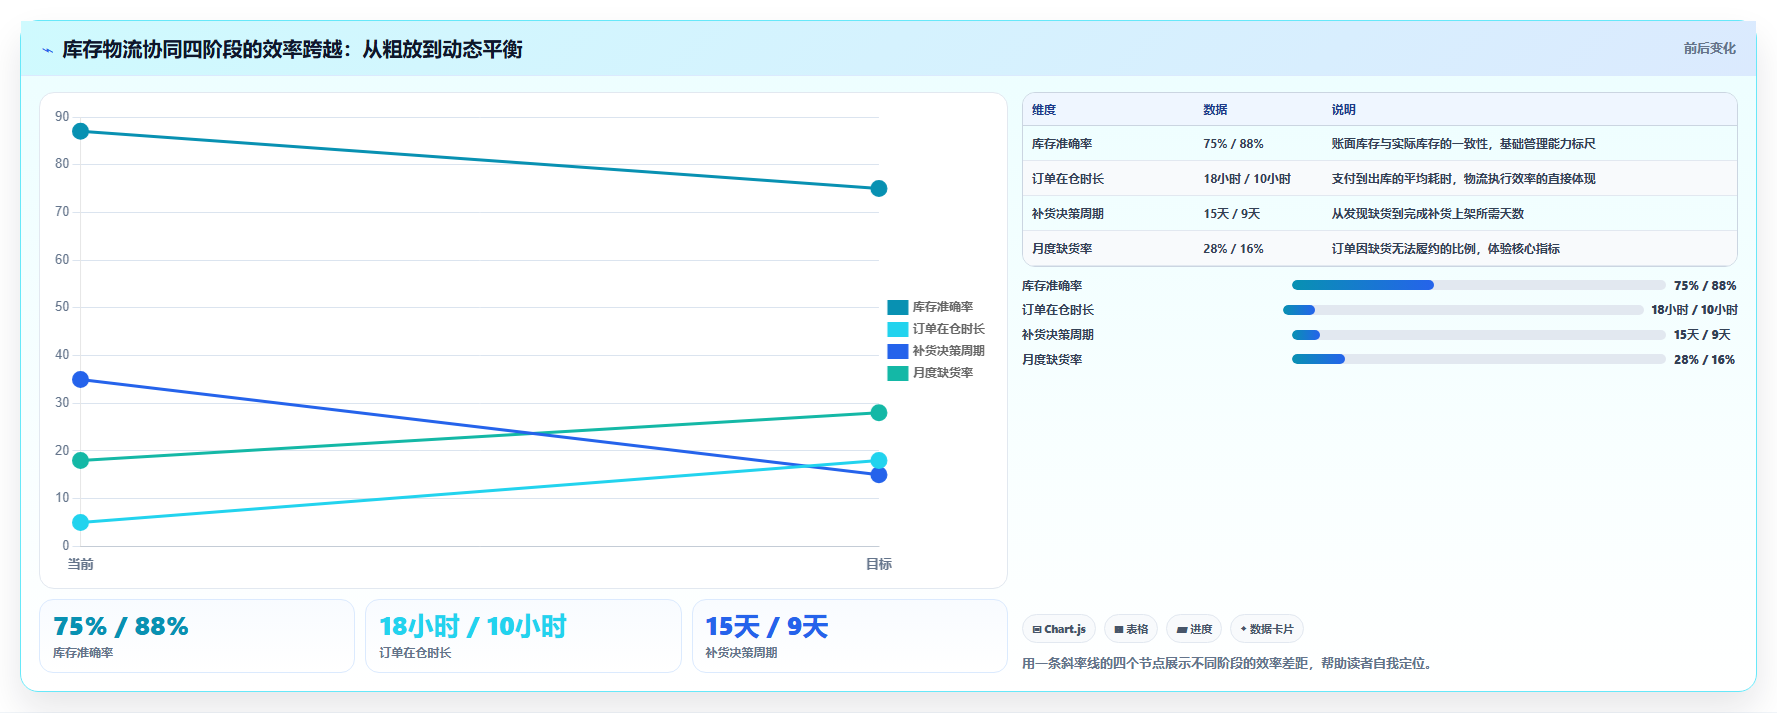Click the footer description about 斜率线
1777x713 pixels.
pyautogui.click(x=1229, y=663)
